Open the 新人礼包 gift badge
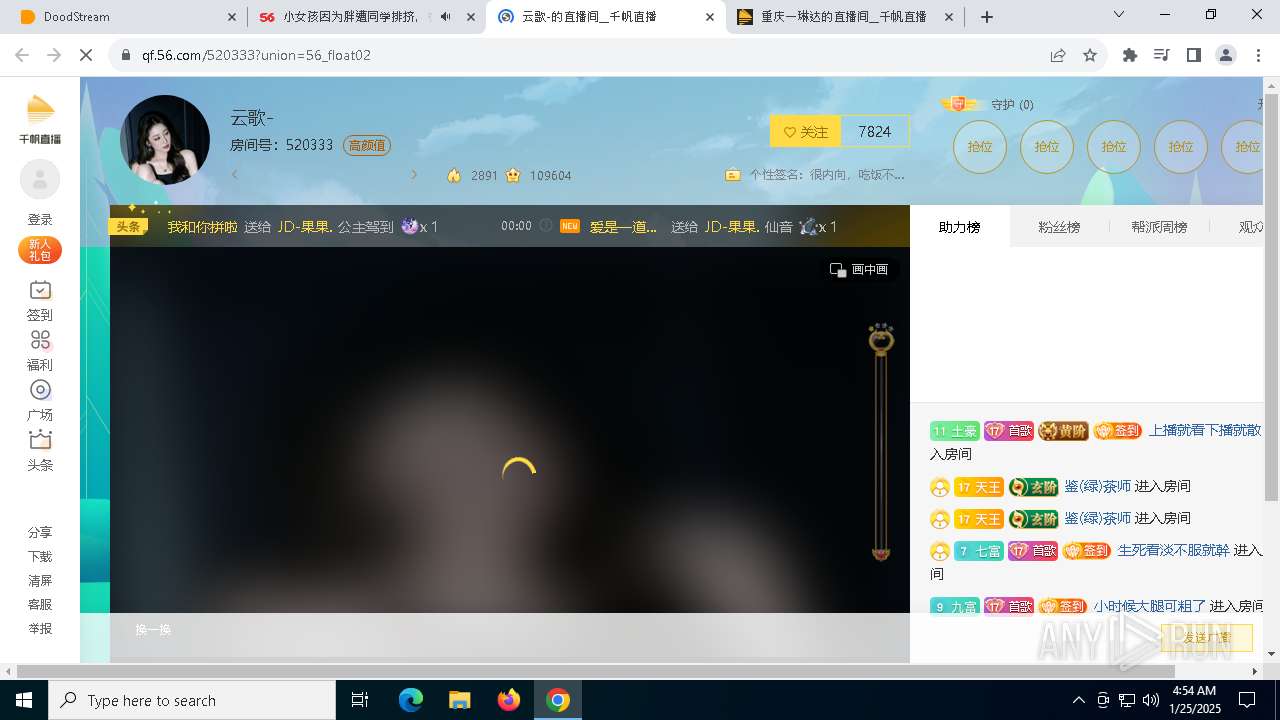Image resolution: width=1280 pixels, height=720 pixels. pyautogui.click(x=40, y=250)
